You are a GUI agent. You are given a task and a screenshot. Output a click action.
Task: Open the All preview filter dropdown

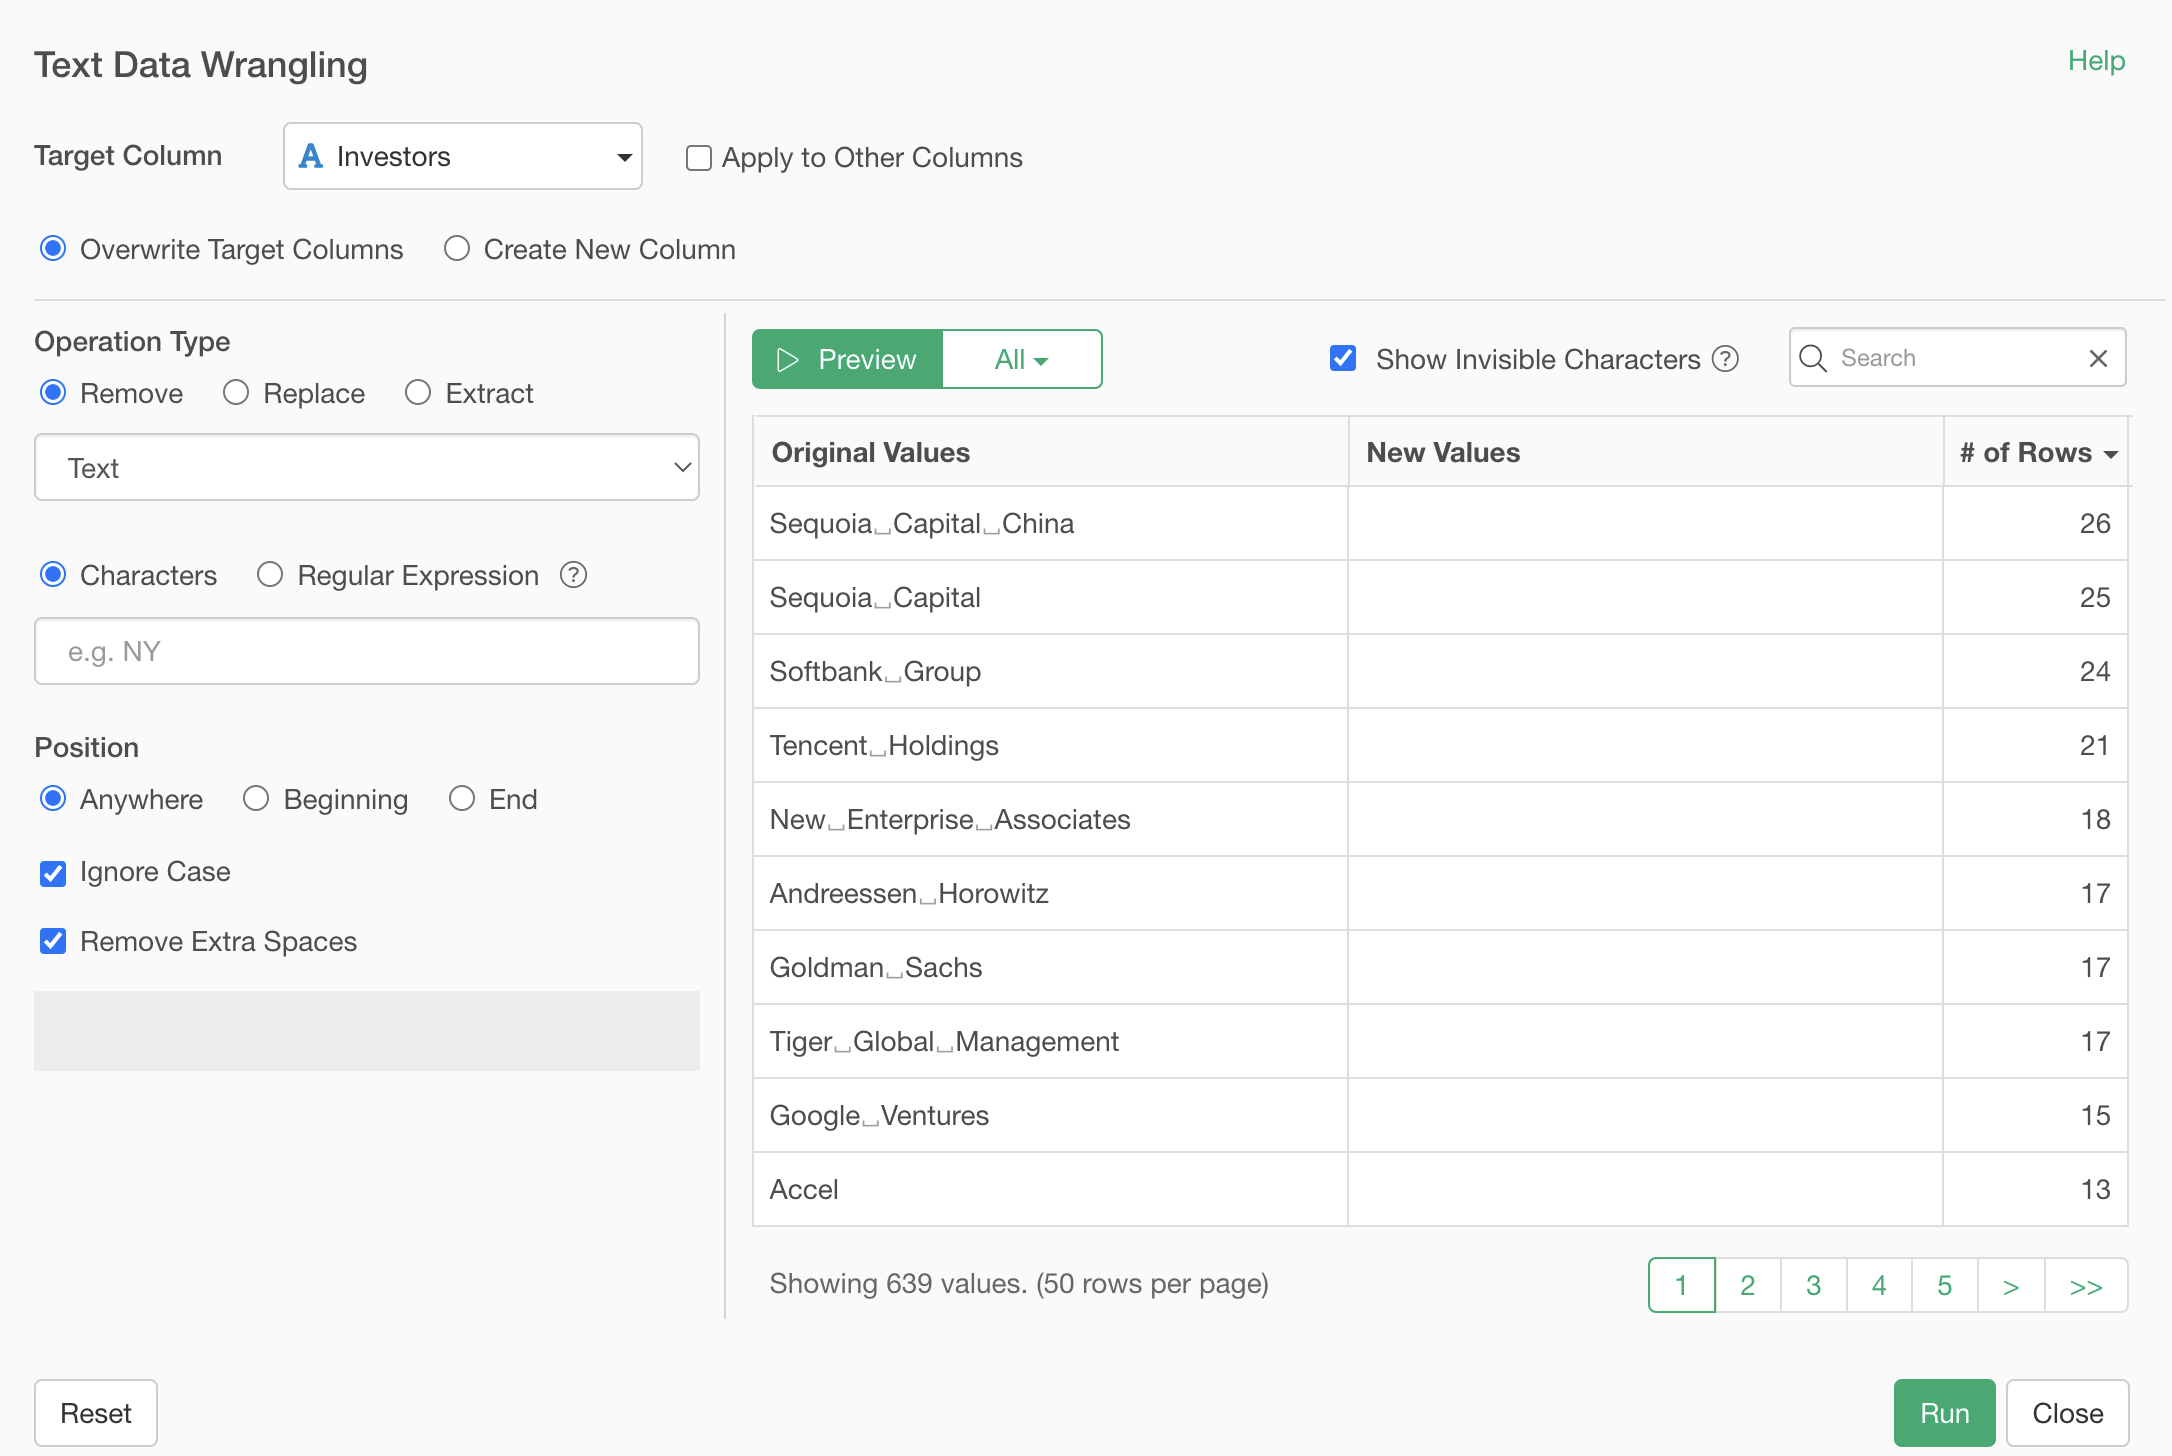coord(1022,359)
